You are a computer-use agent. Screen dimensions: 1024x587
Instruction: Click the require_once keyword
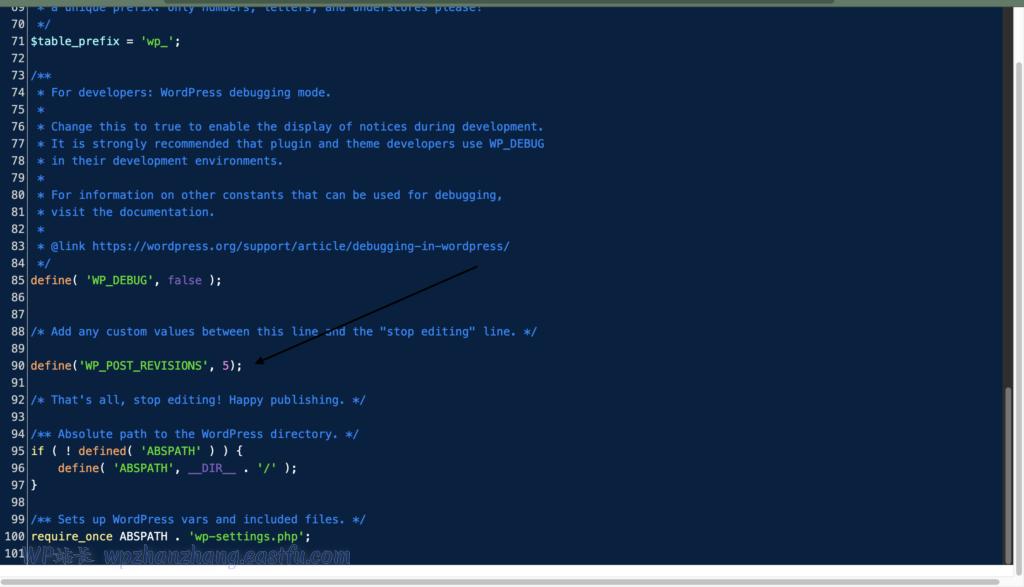pyautogui.click(x=72, y=537)
